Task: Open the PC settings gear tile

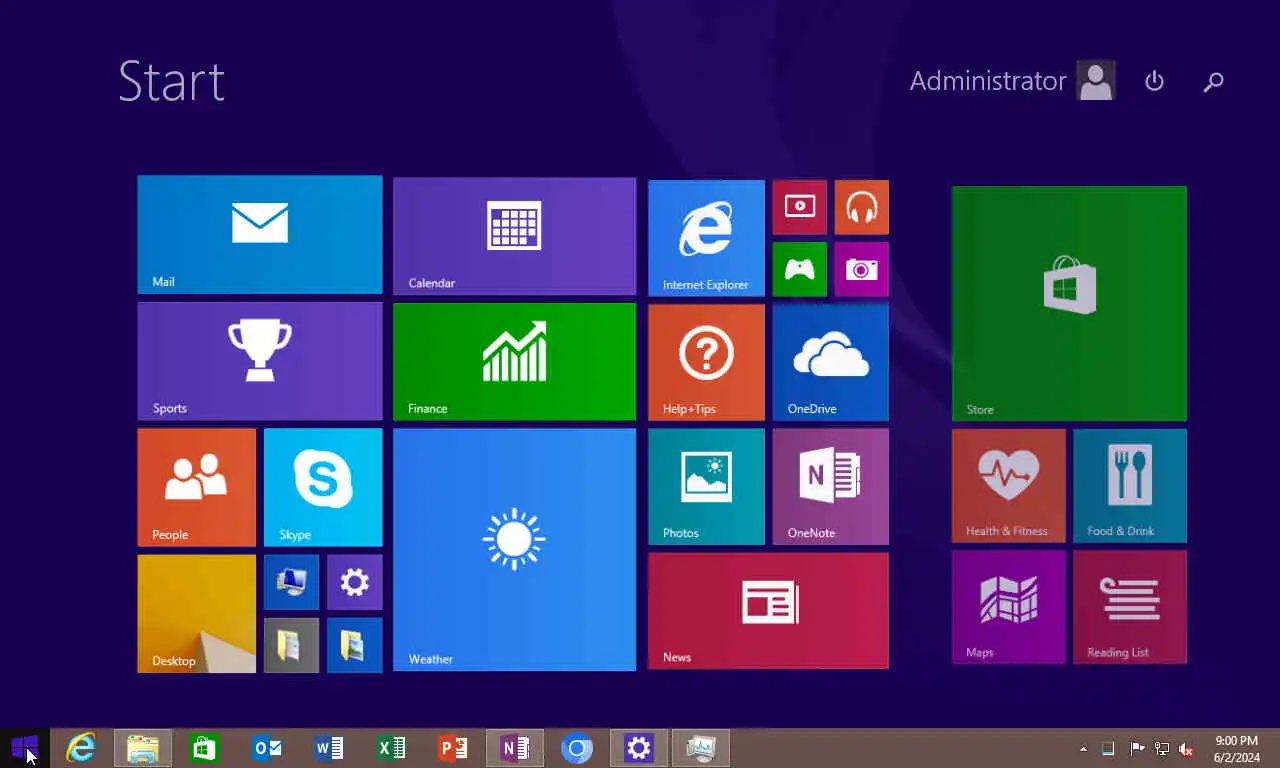Action: (x=355, y=582)
